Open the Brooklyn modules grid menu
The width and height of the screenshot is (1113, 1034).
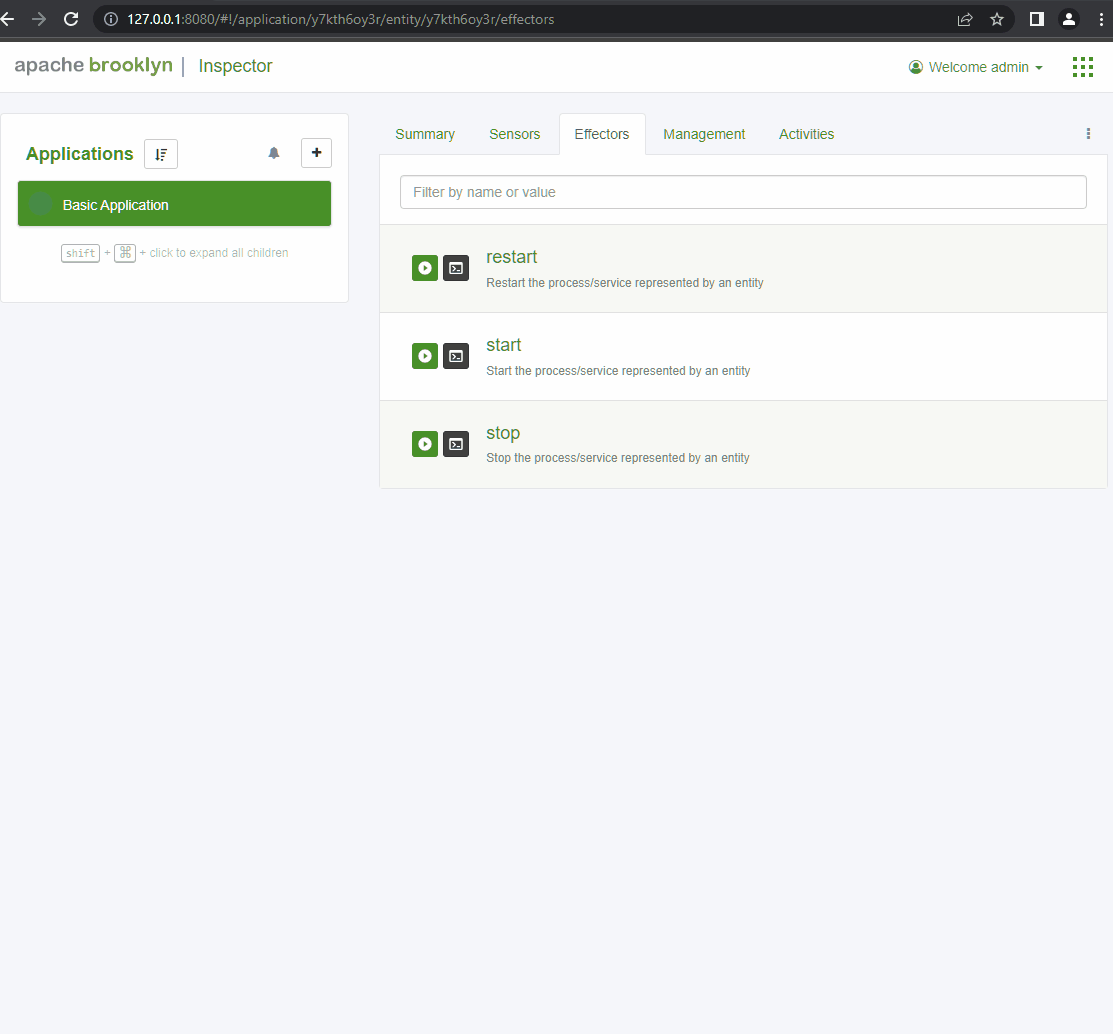(1082, 67)
